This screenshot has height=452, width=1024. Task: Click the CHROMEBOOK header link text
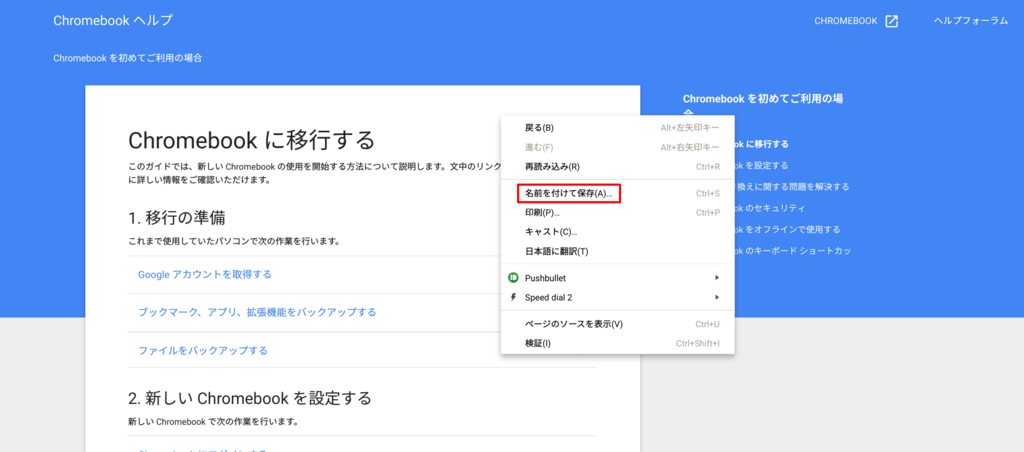846,21
